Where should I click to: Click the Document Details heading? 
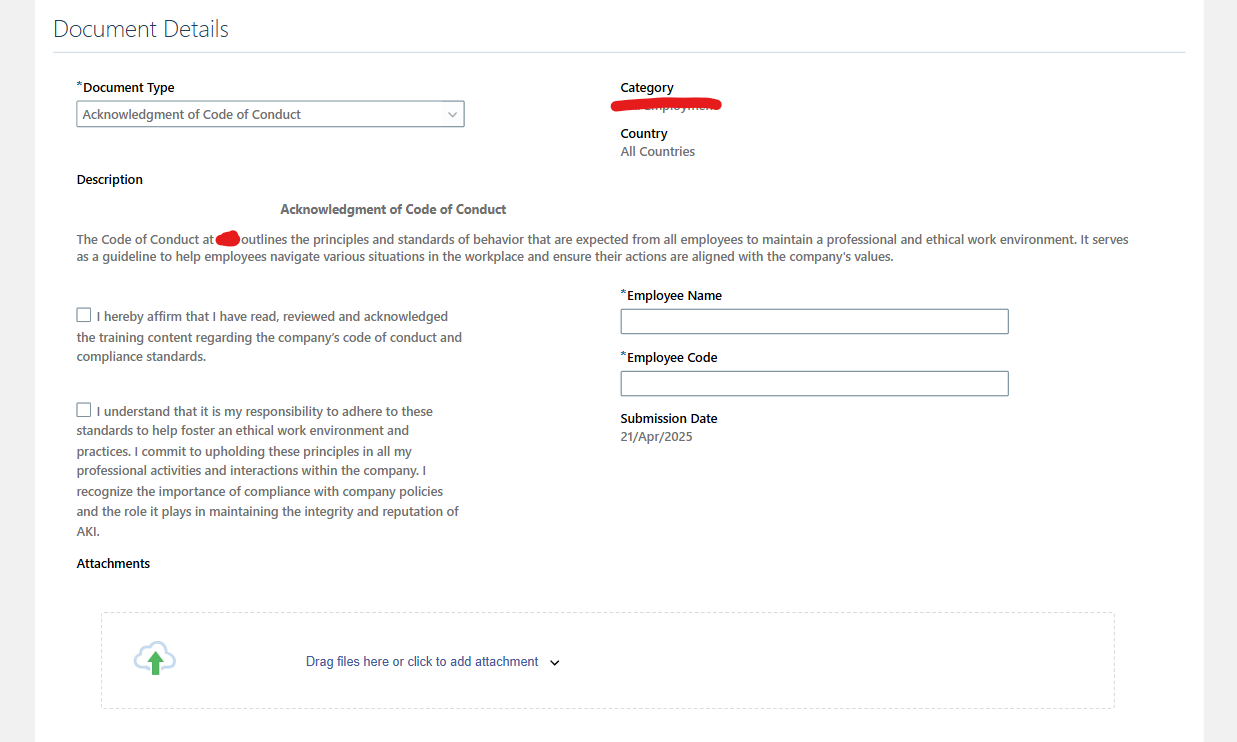140,29
